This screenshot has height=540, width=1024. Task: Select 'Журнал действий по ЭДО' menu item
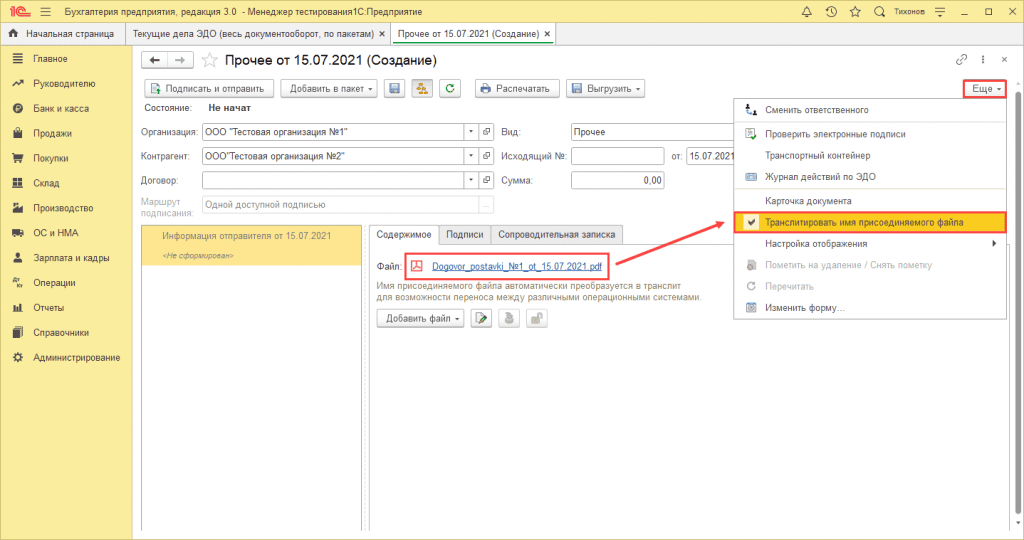(819, 177)
